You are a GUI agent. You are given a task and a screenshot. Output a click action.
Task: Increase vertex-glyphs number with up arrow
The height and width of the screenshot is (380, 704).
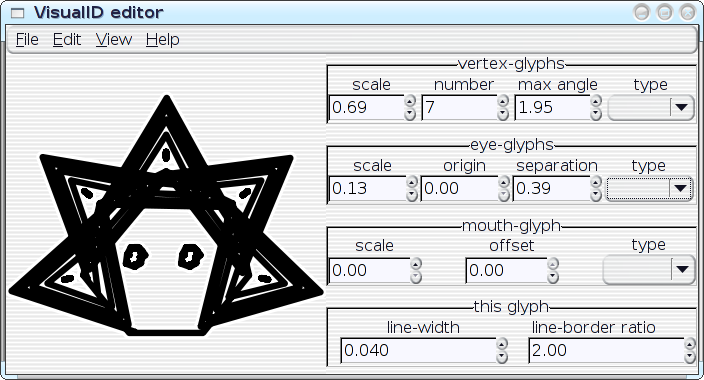(503, 101)
